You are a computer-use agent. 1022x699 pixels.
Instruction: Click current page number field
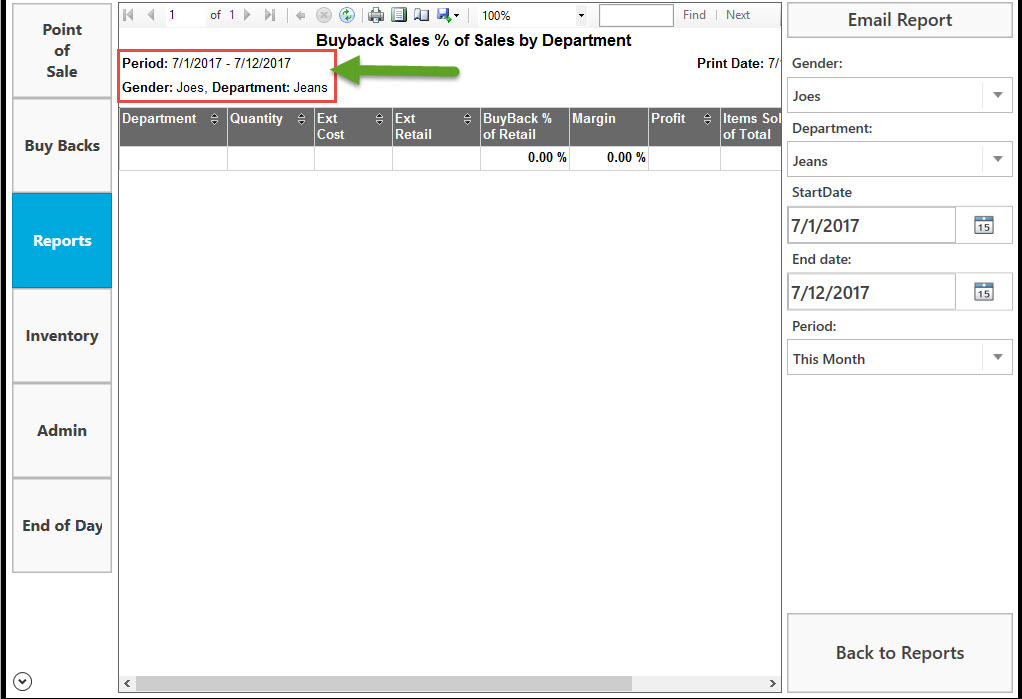184,15
